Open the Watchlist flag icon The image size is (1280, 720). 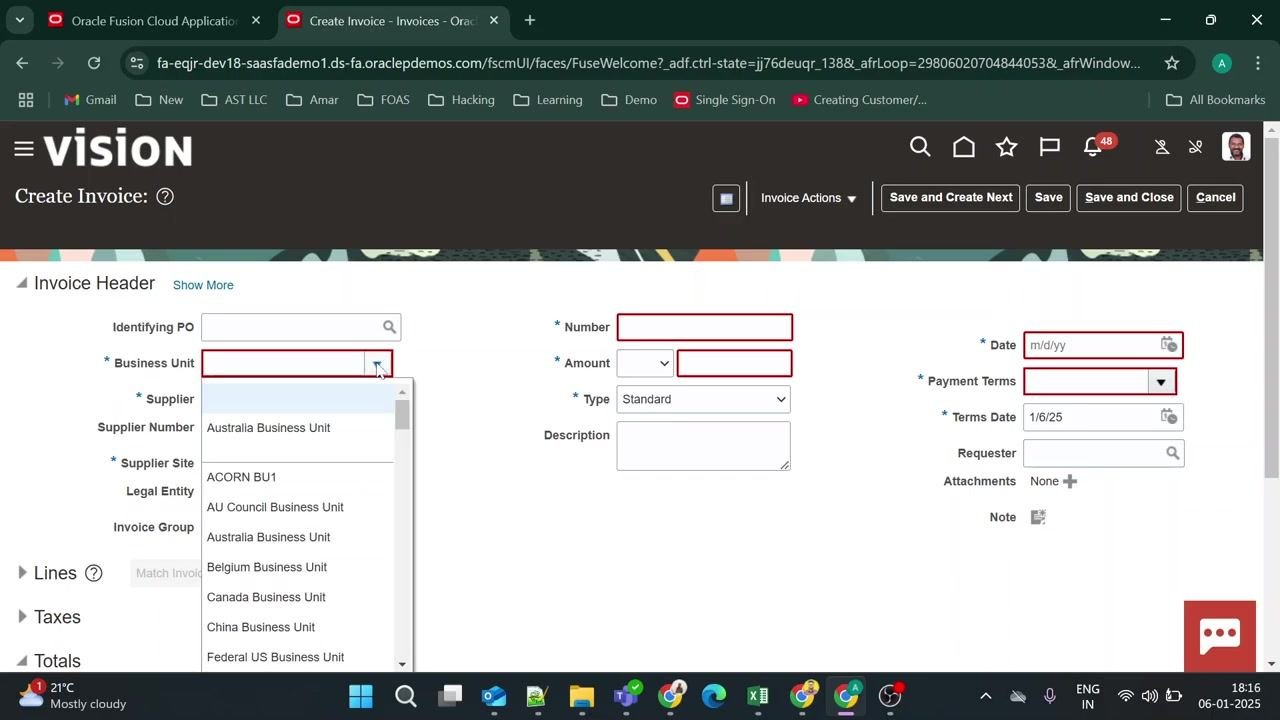point(1050,148)
